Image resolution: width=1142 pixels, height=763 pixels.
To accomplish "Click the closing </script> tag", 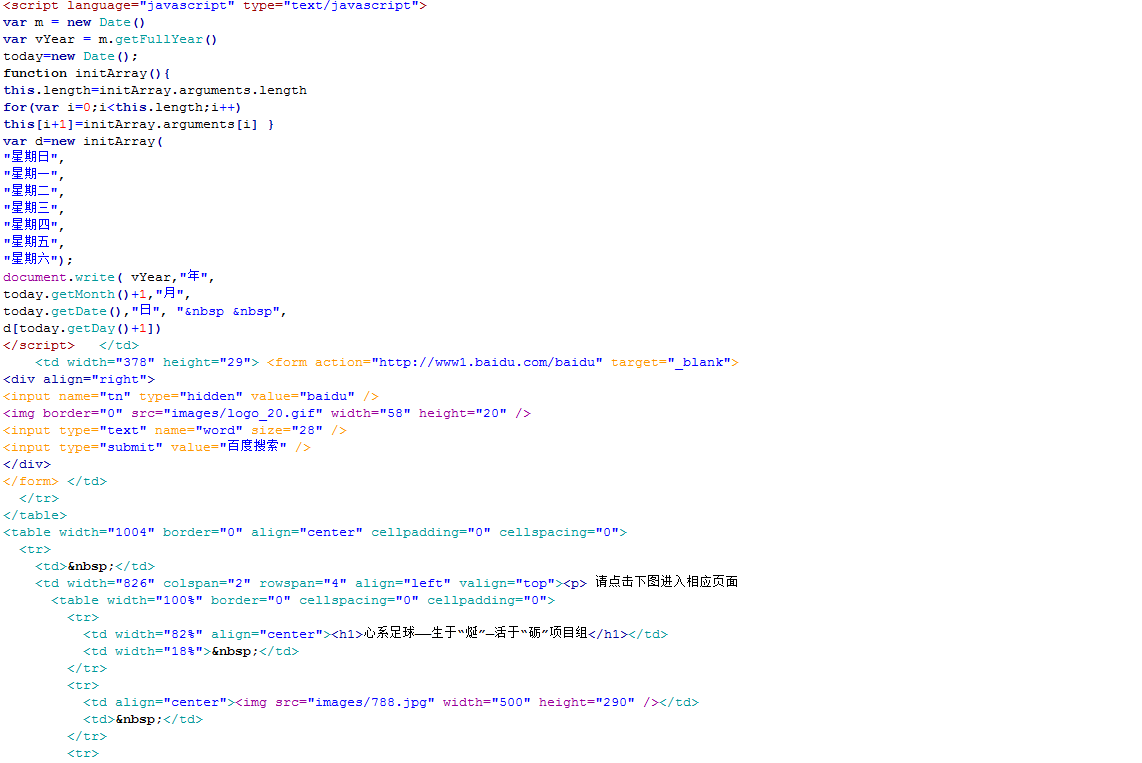I will [39, 346].
